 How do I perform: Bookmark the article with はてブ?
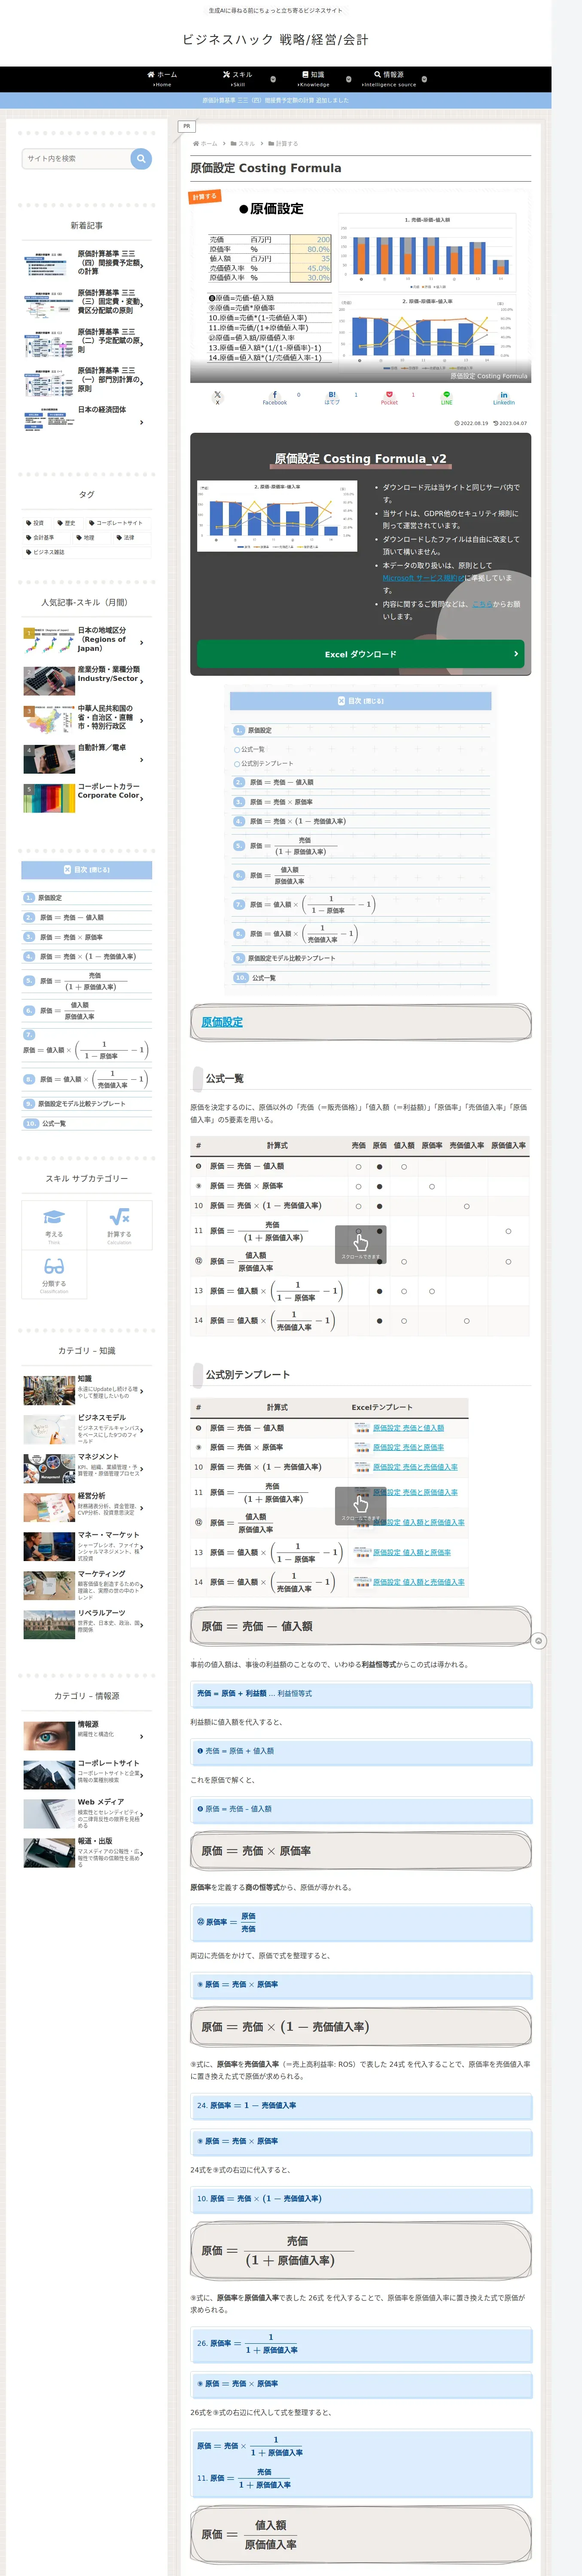332,397
